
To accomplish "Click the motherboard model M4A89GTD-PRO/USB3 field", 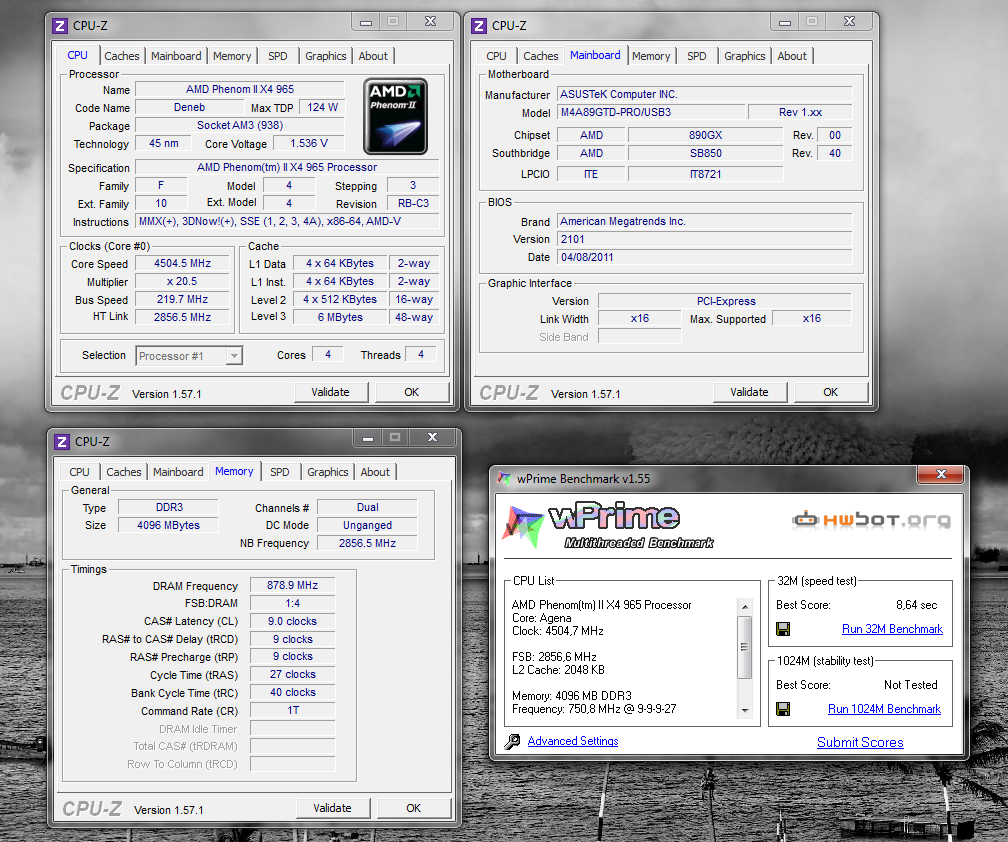I will coord(651,112).
